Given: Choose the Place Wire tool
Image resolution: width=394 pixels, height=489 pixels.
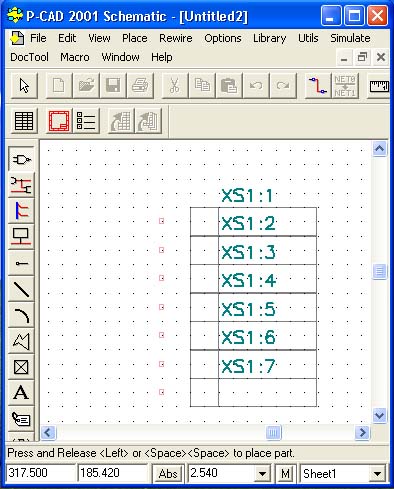Looking at the screenshot, I should click(x=21, y=185).
